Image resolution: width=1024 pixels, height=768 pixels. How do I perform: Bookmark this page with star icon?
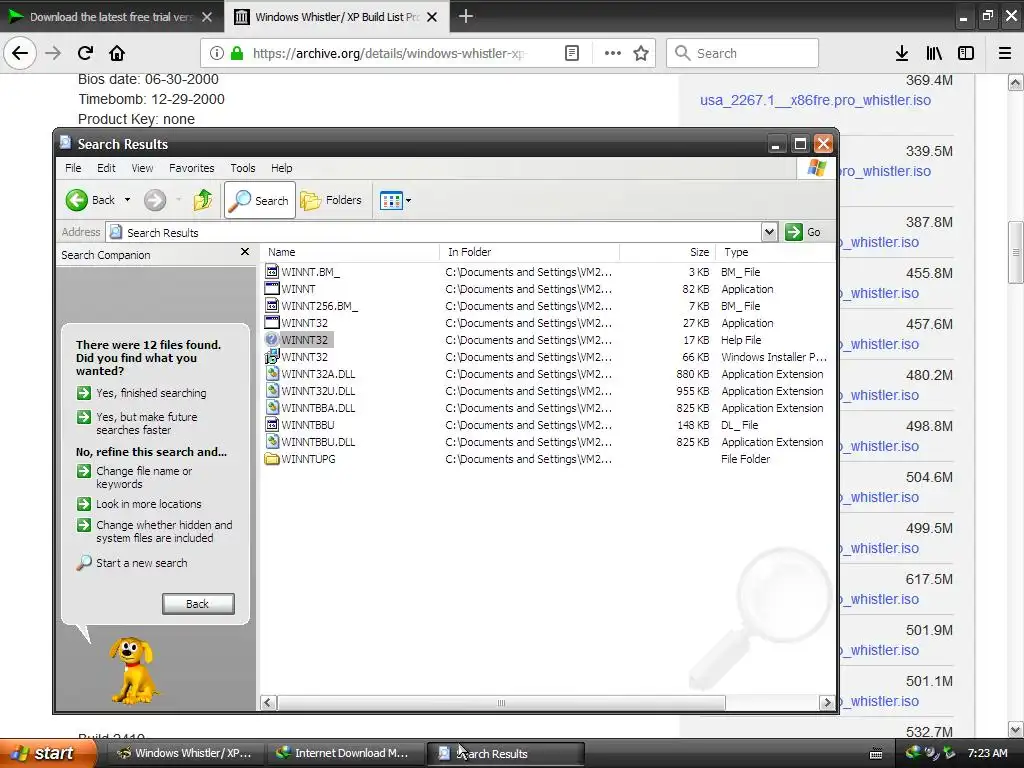[641, 53]
